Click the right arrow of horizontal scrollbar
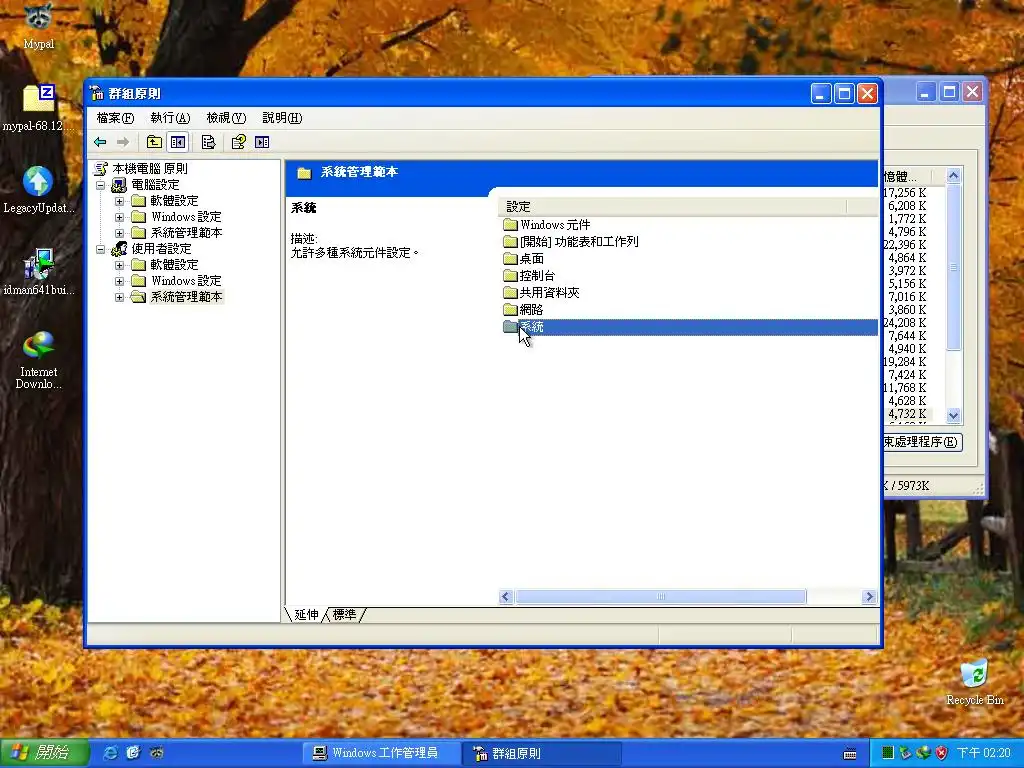 (x=869, y=596)
